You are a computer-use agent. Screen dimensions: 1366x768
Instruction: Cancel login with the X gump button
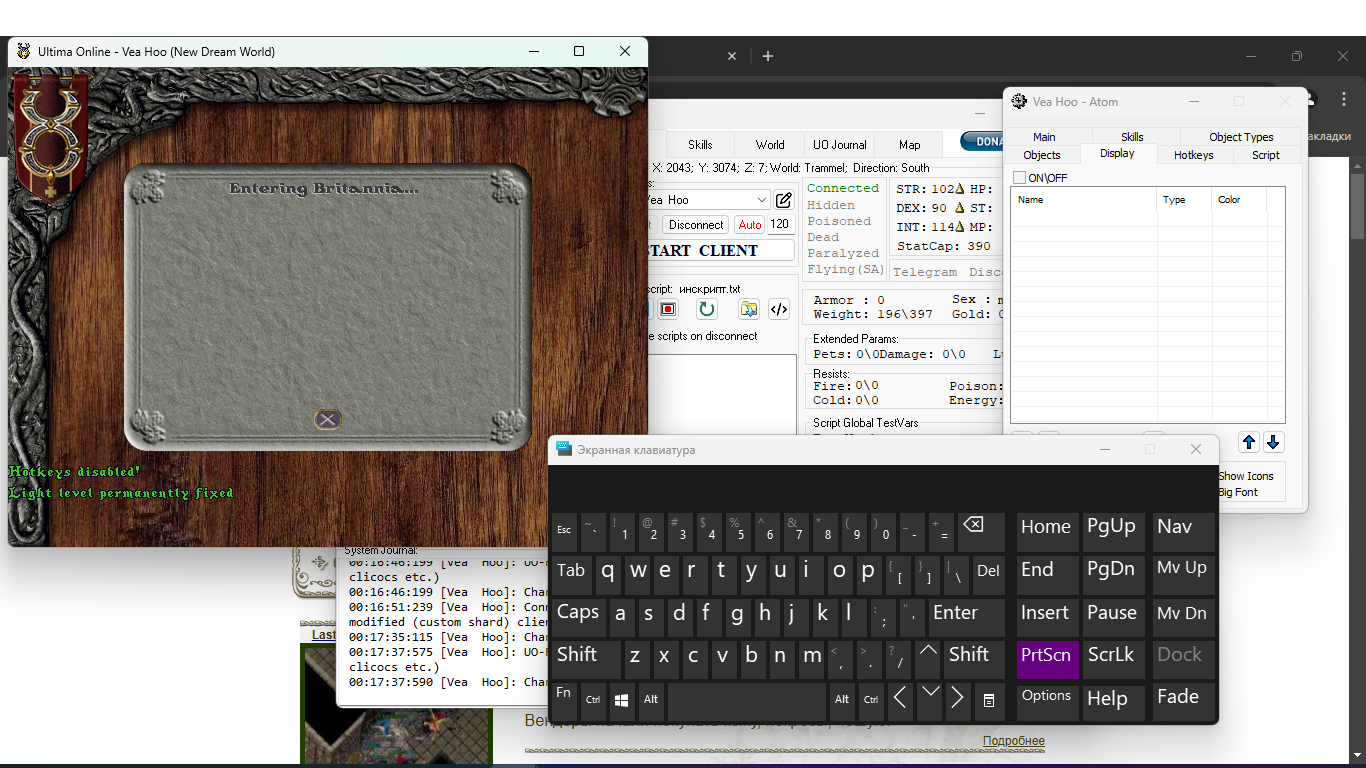(327, 420)
